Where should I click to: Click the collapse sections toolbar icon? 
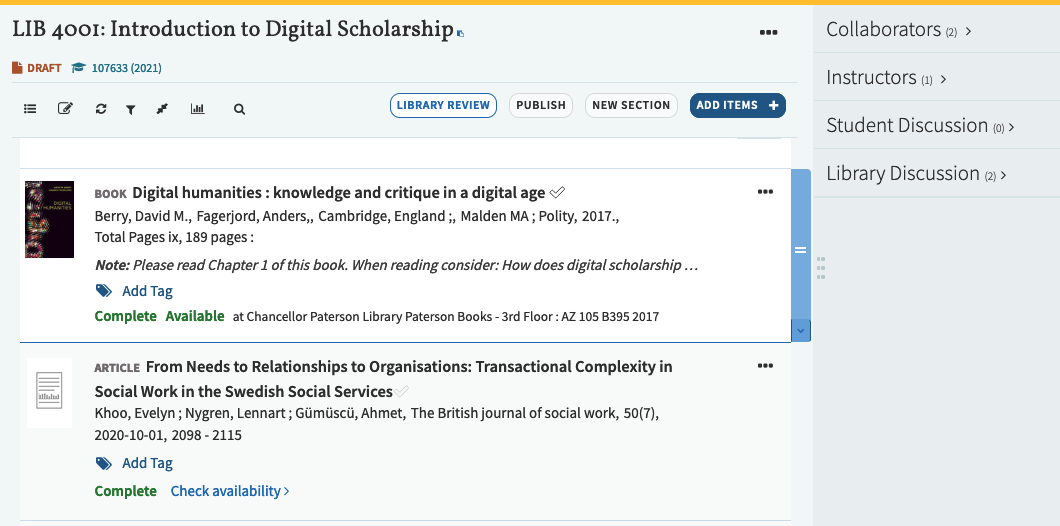point(162,109)
